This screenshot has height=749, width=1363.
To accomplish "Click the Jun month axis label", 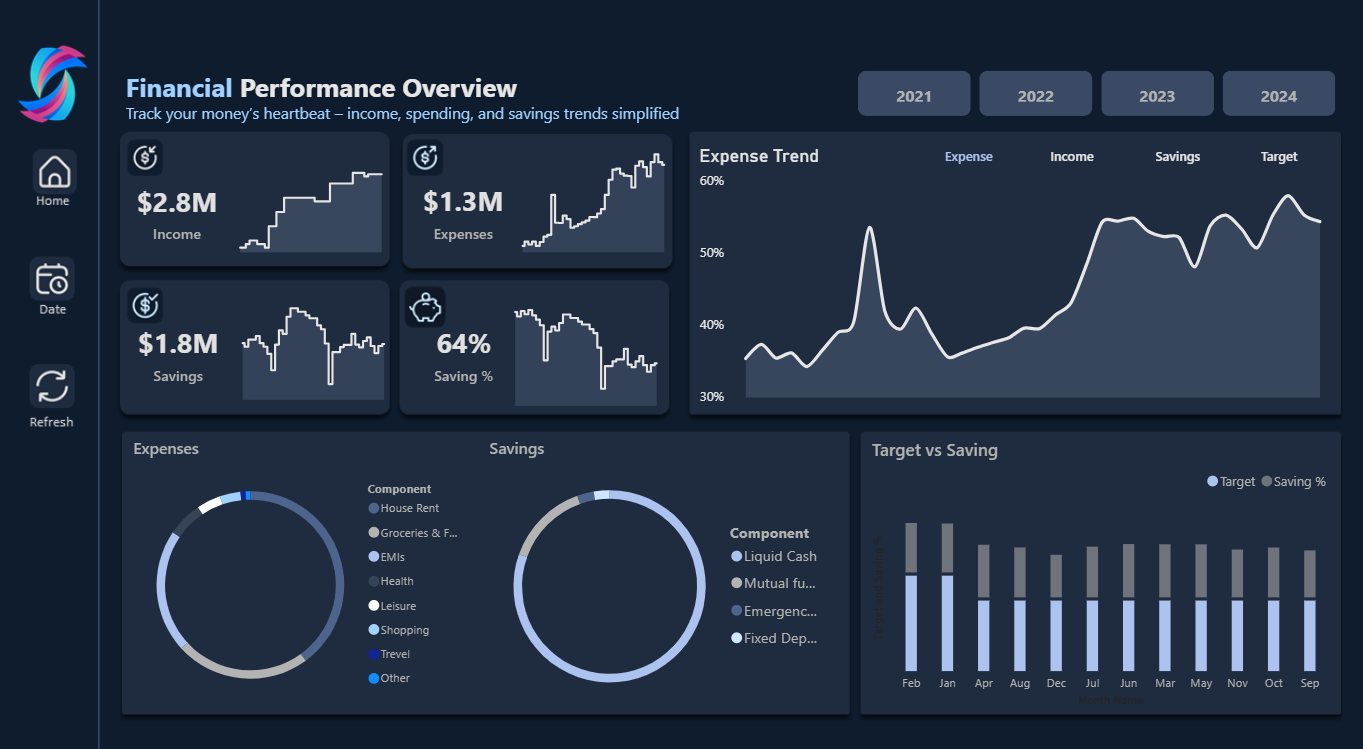I will (1129, 683).
